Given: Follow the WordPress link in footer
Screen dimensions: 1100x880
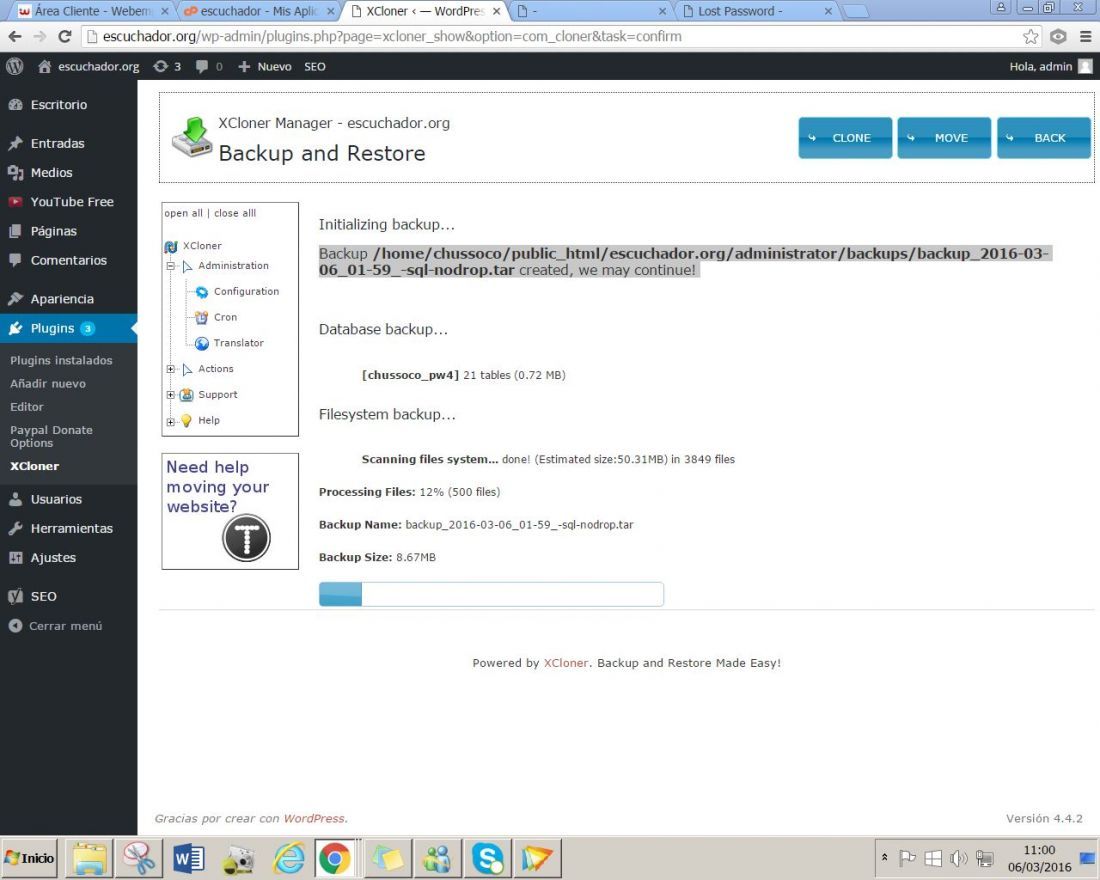Looking at the screenshot, I should pyautogui.click(x=314, y=819).
